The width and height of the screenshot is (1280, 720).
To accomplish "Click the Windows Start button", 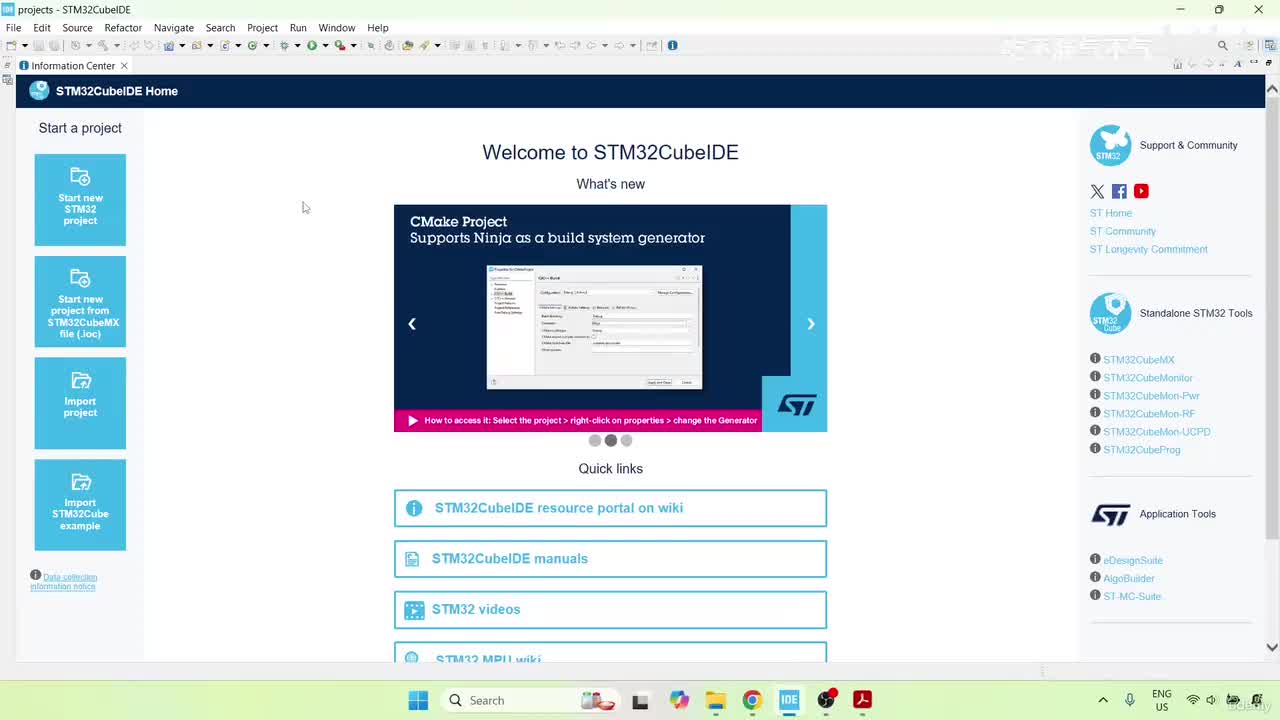I will (418, 700).
